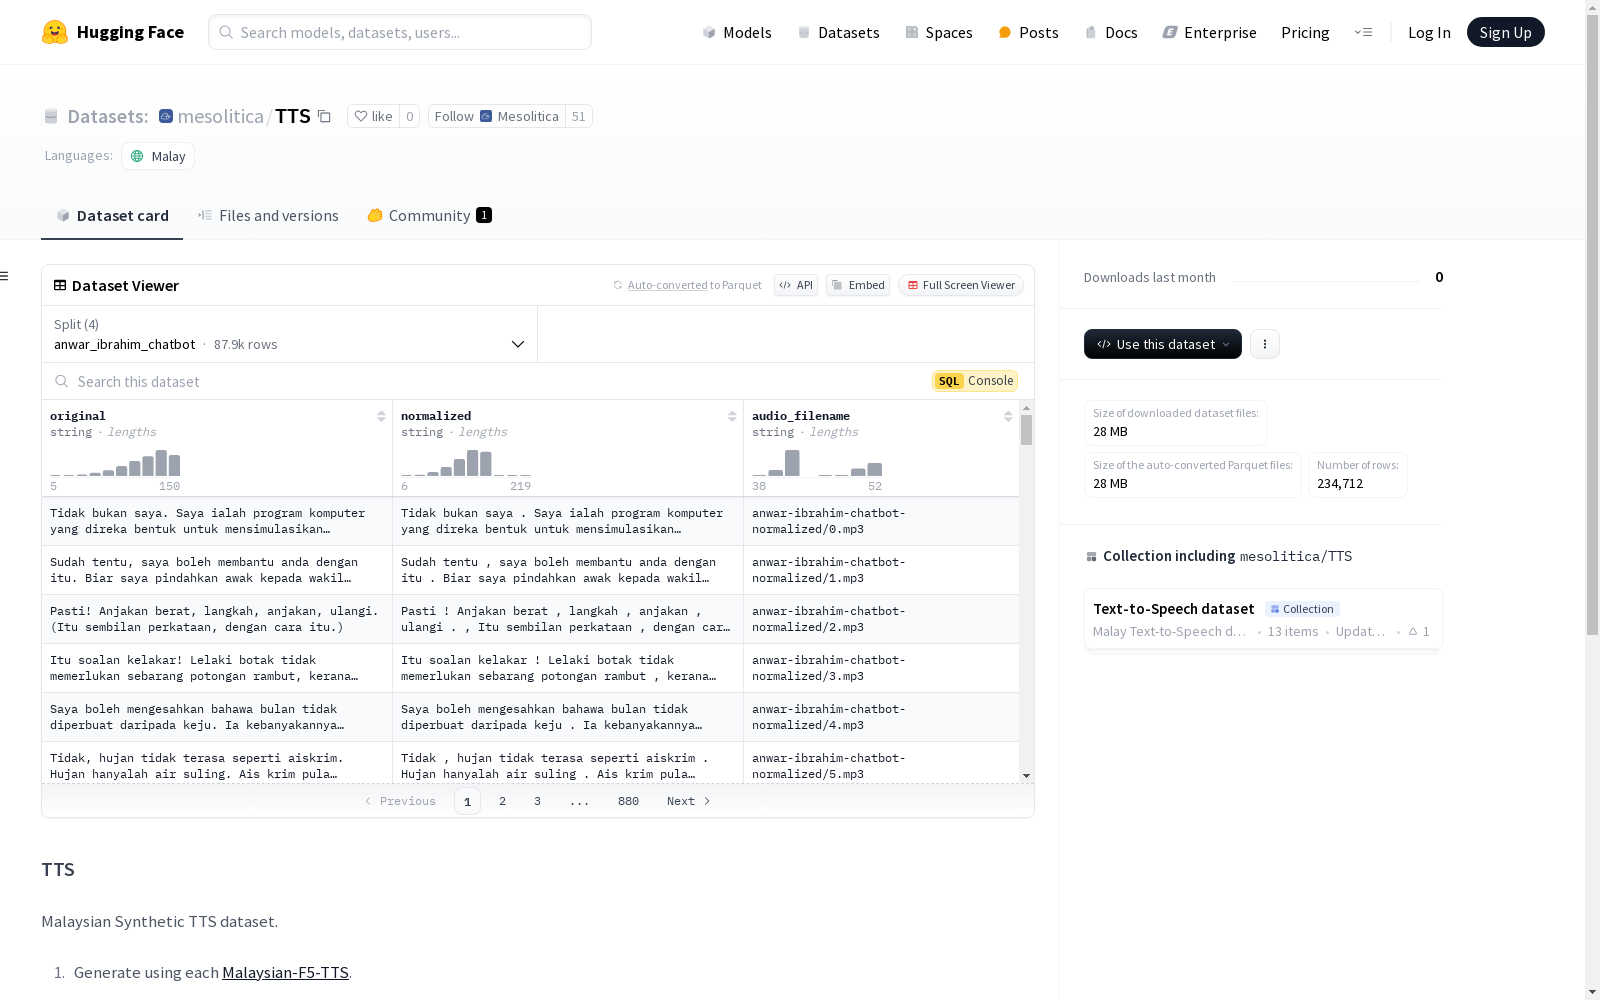Click the table scrollbar down arrow

click(x=1026, y=776)
